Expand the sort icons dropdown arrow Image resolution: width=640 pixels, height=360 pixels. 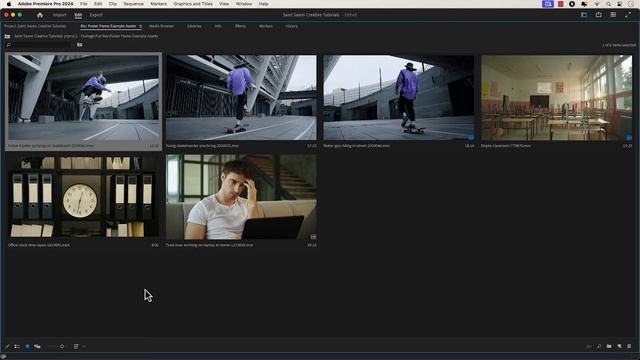84,346
